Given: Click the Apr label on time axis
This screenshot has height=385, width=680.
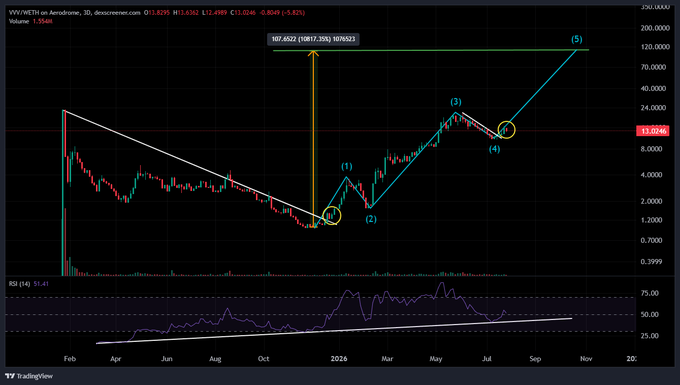Looking at the screenshot, I should [115, 359].
